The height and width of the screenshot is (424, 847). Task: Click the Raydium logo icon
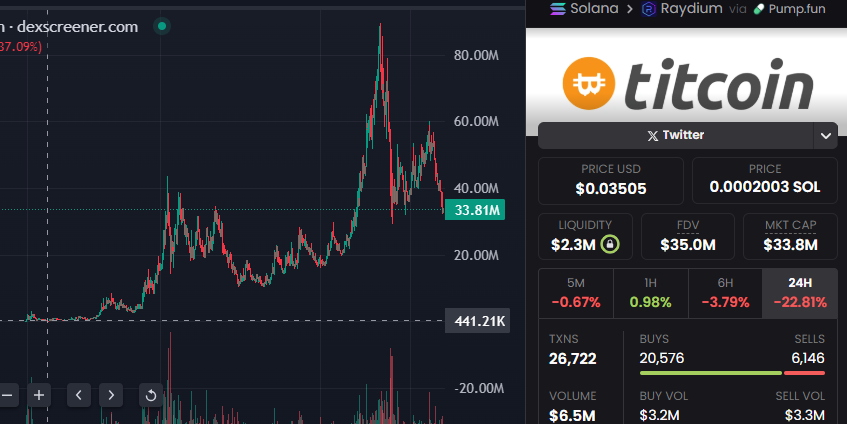tap(649, 9)
